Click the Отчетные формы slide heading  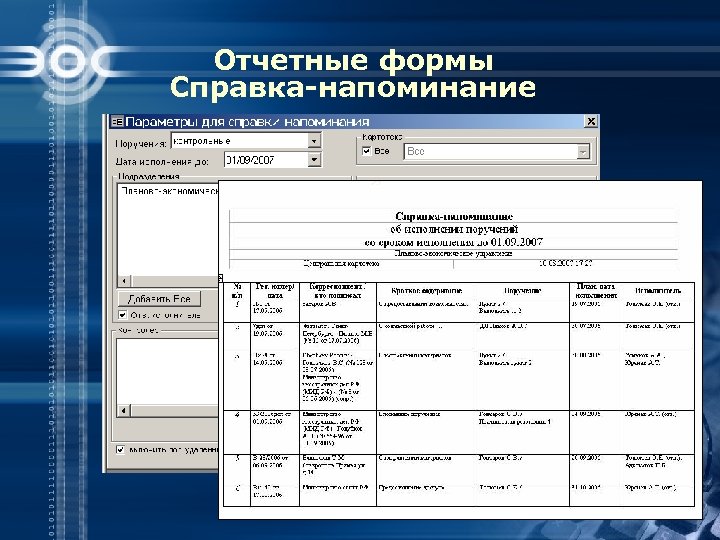[354, 61]
